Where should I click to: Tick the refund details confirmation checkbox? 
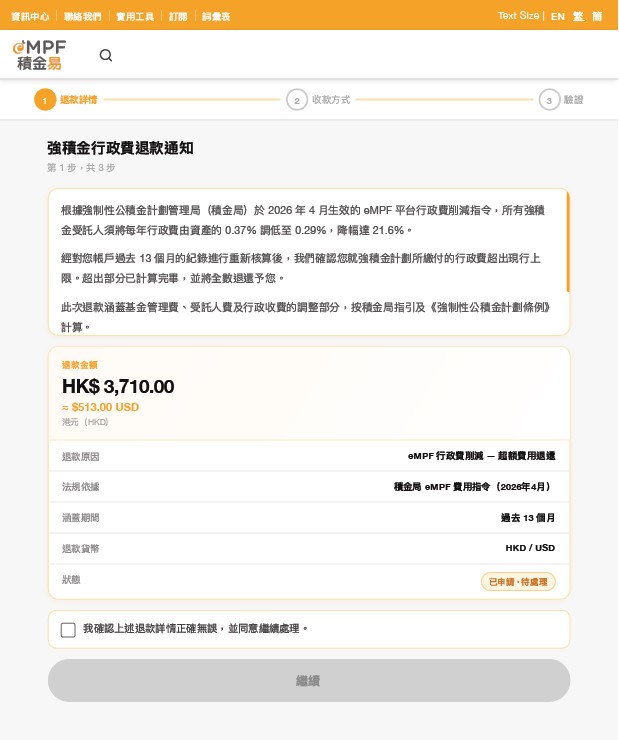[x=68, y=630]
